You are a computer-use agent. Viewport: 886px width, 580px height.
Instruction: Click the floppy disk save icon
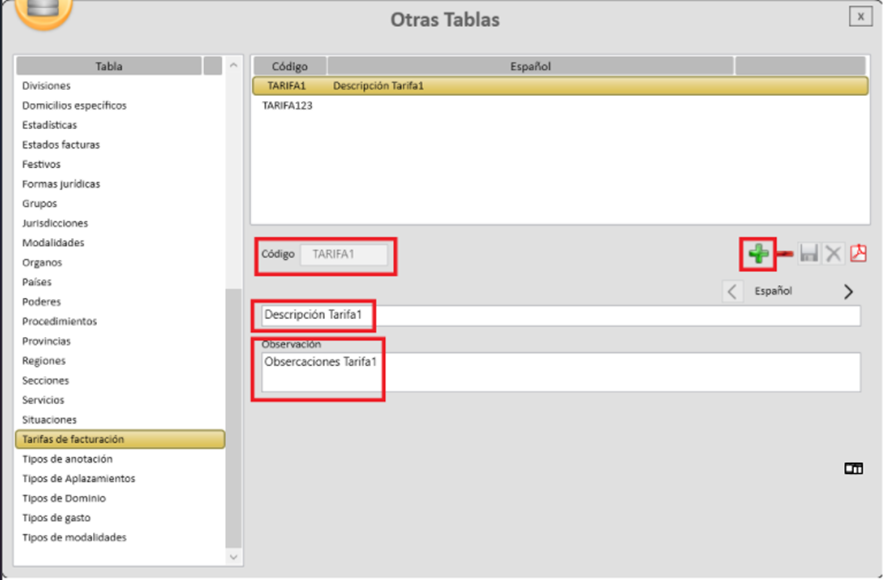(809, 254)
